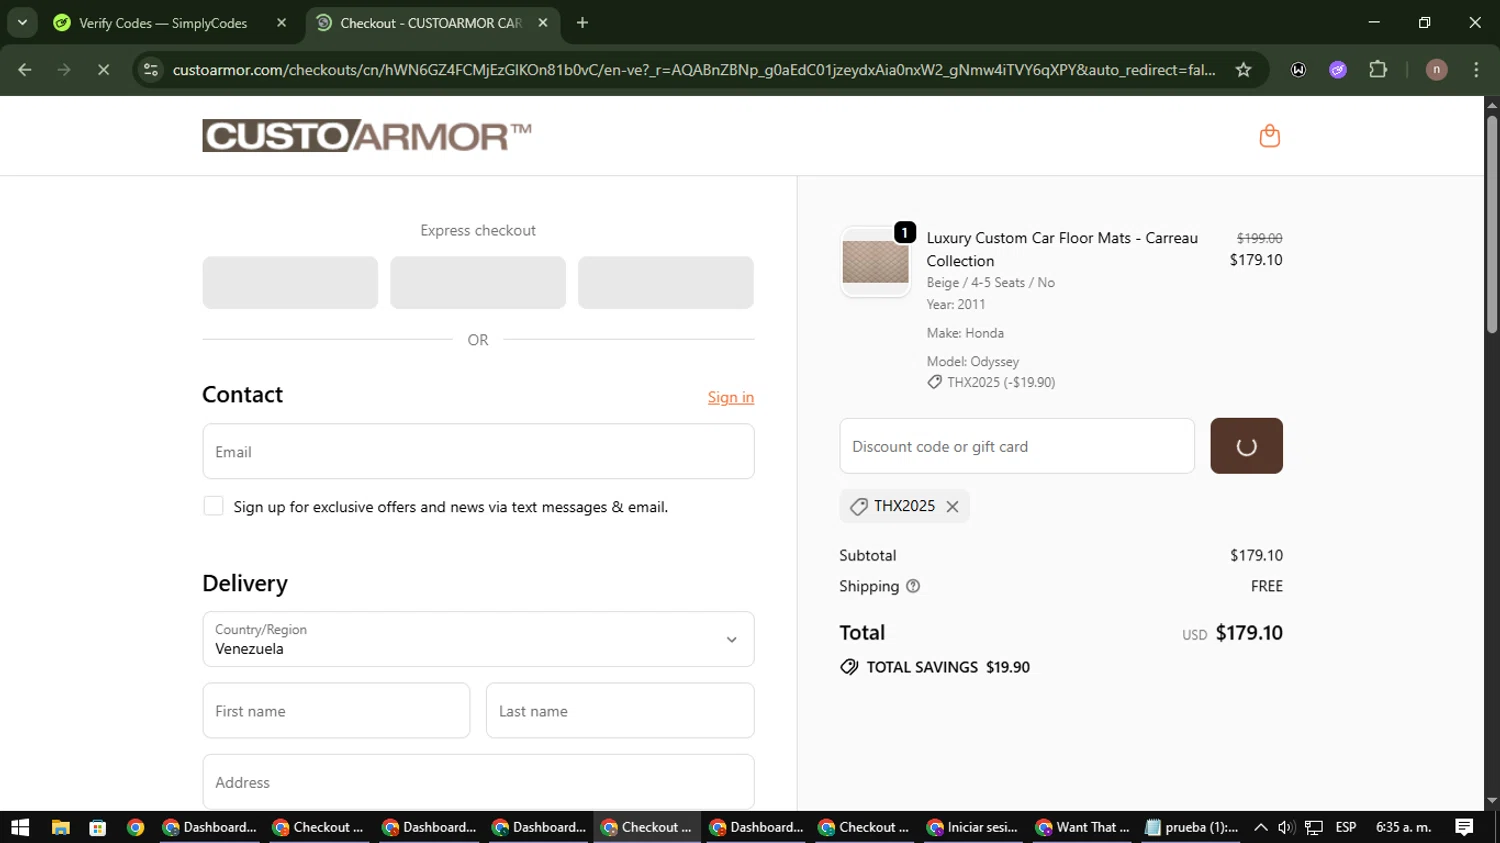Focus the Email input field
Viewport: 1500px width, 843px height.
pos(478,451)
